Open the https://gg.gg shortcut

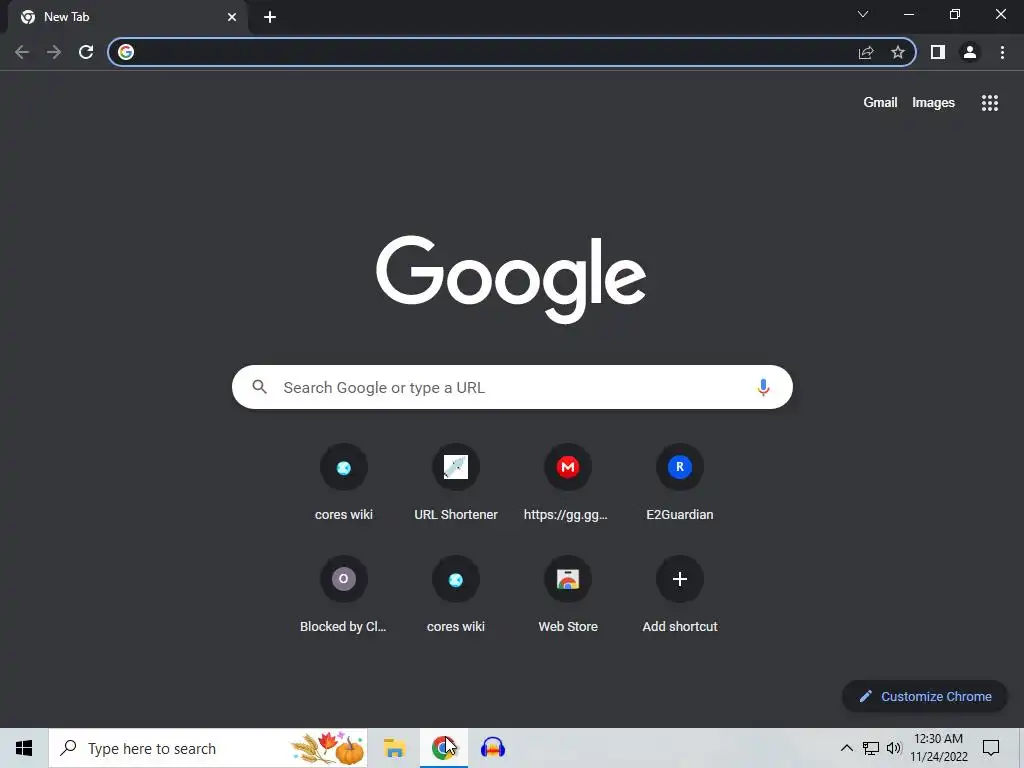[x=568, y=483]
